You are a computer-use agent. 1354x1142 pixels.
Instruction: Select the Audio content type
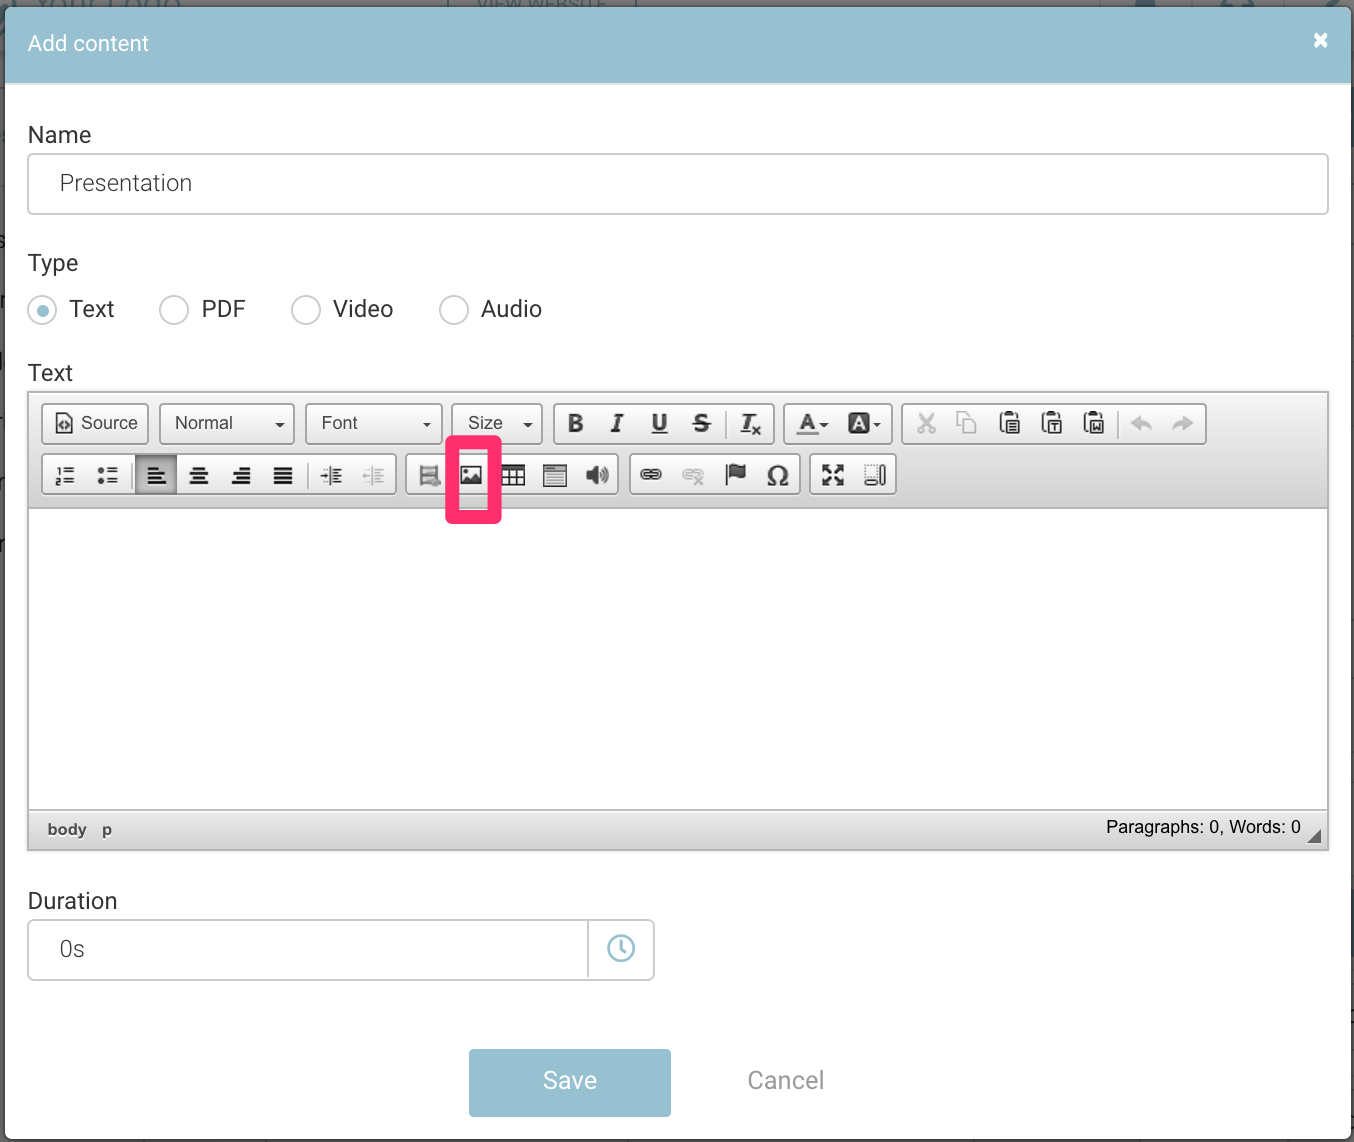pyautogui.click(x=454, y=310)
